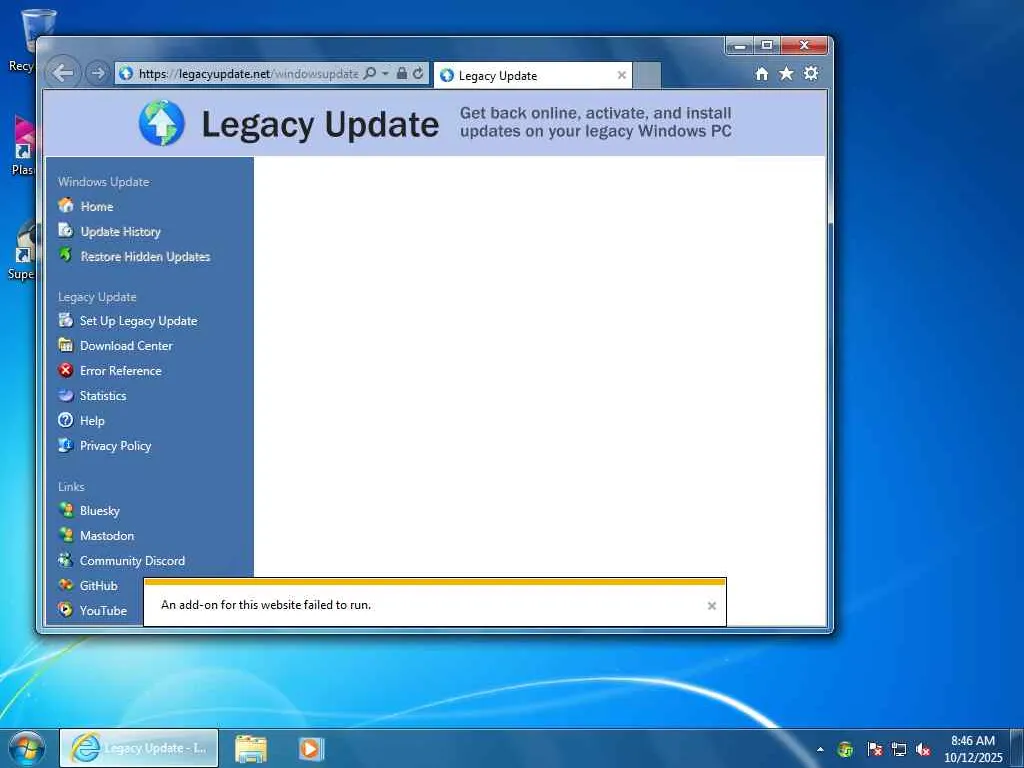Open the GitHub link
Screen dimensions: 1024x768
[98, 586]
